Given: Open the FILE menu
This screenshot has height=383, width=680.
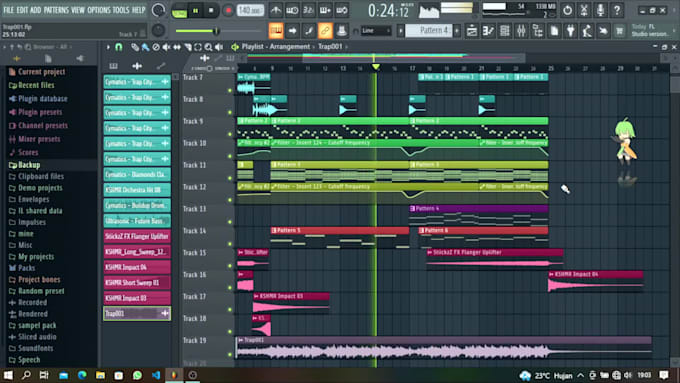Looking at the screenshot, I should point(8,10).
